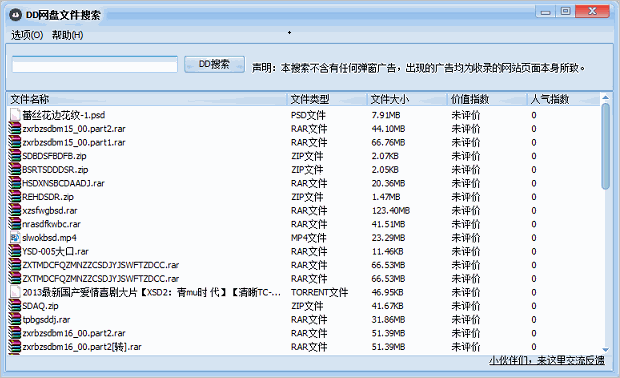
Task: Select file name zxrbzsdbm16_00.part2.rar
Action: [74, 333]
